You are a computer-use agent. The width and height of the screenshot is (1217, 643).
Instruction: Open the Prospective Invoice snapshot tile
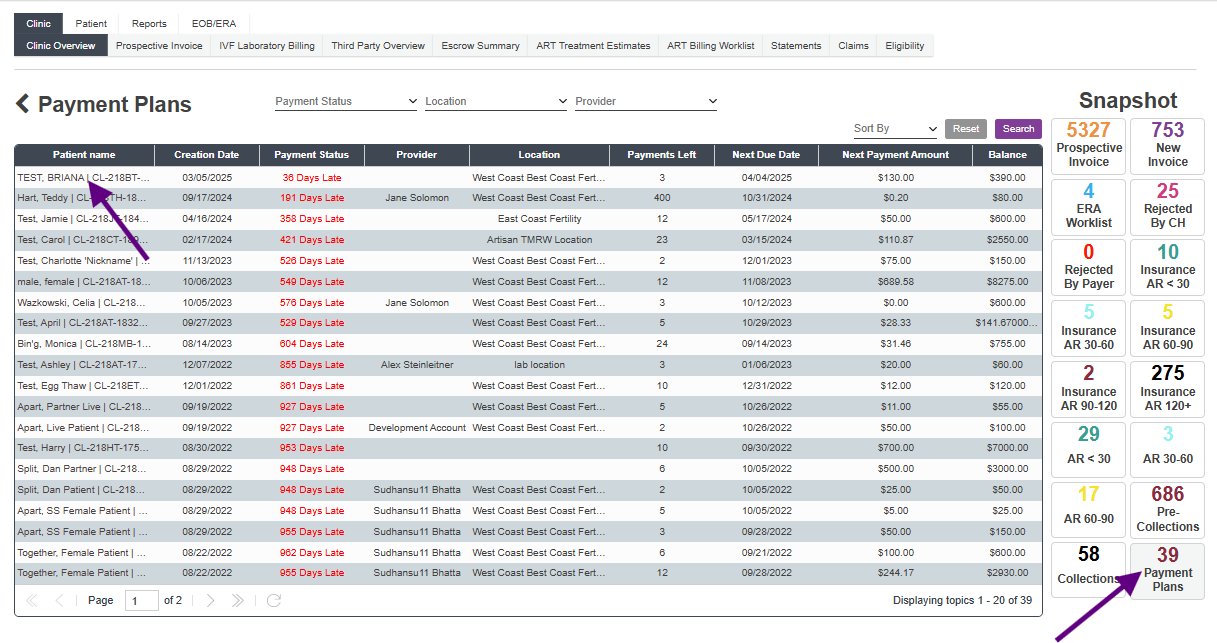point(1088,145)
